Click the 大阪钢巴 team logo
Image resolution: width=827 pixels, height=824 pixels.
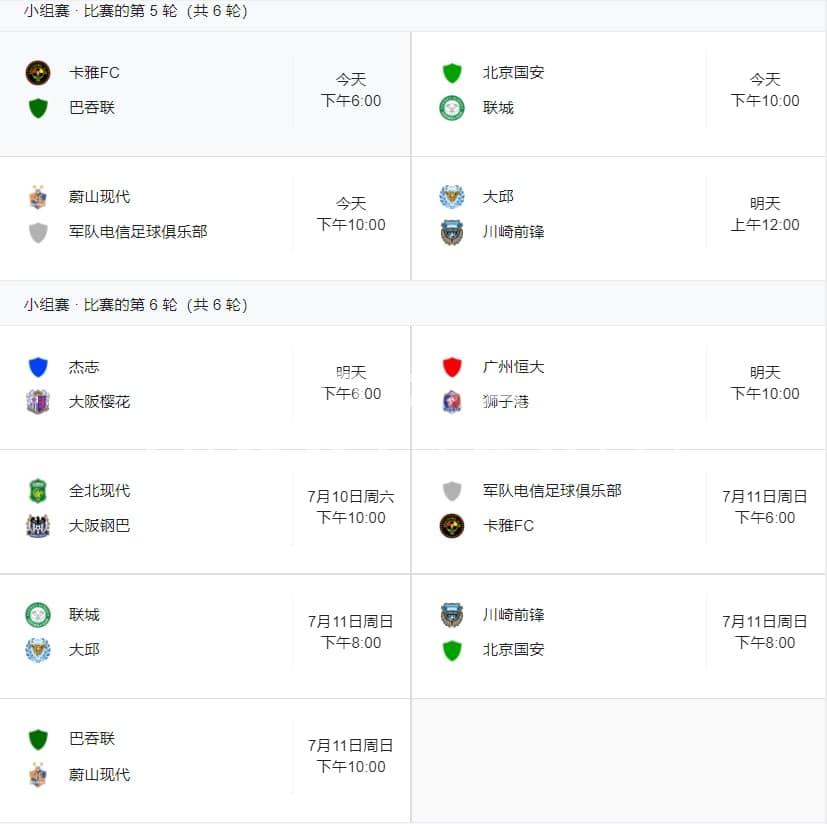tap(38, 526)
